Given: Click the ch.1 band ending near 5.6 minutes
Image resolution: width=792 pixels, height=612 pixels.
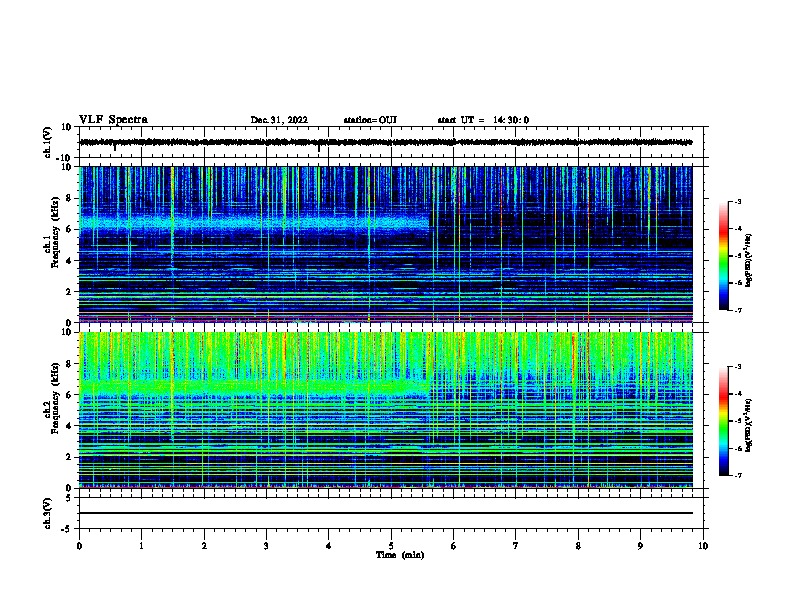Looking at the screenshot, I should 254,223.
